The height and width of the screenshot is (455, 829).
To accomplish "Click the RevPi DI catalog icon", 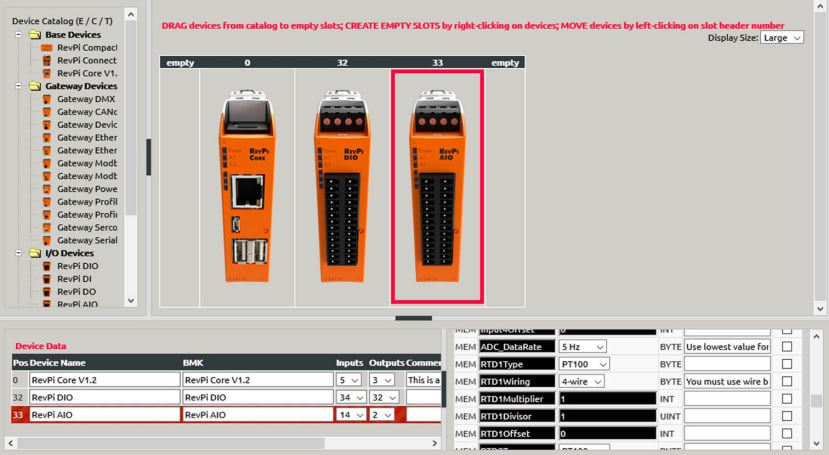I will click(47, 278).
